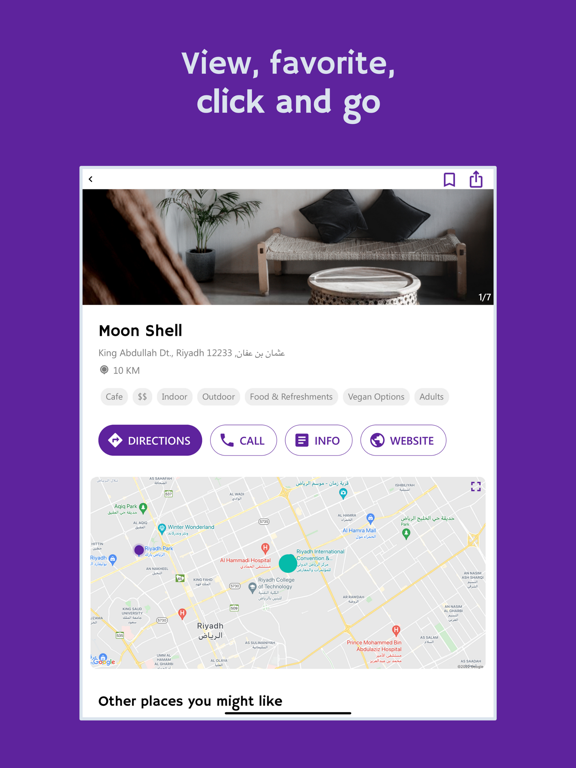The width and height of the screenshot is (576, 768).
Task: Tap the Vegan Options tag
Action: tap(376, 397)
